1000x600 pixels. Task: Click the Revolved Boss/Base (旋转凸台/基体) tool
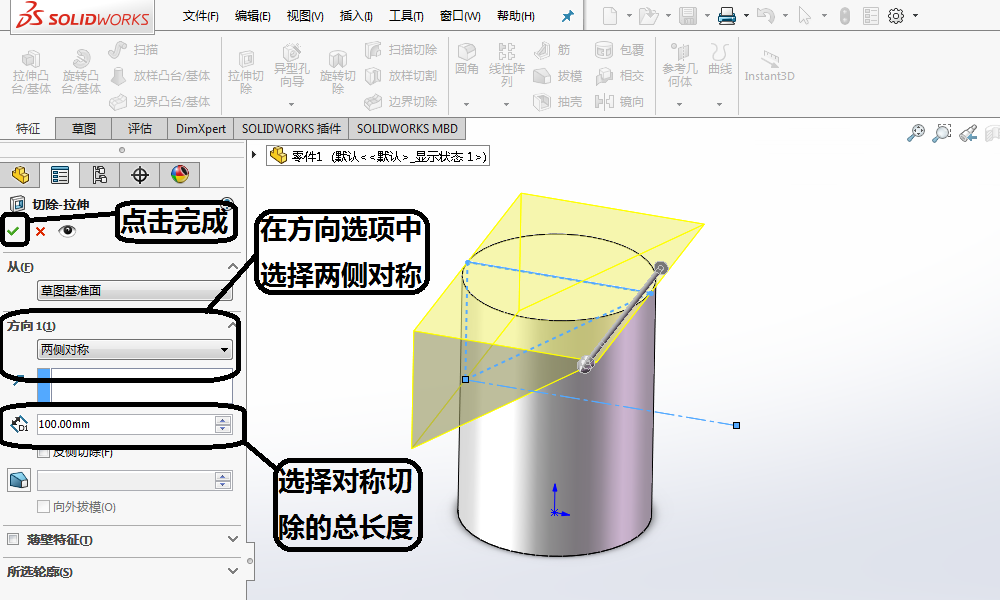point(81,73)
